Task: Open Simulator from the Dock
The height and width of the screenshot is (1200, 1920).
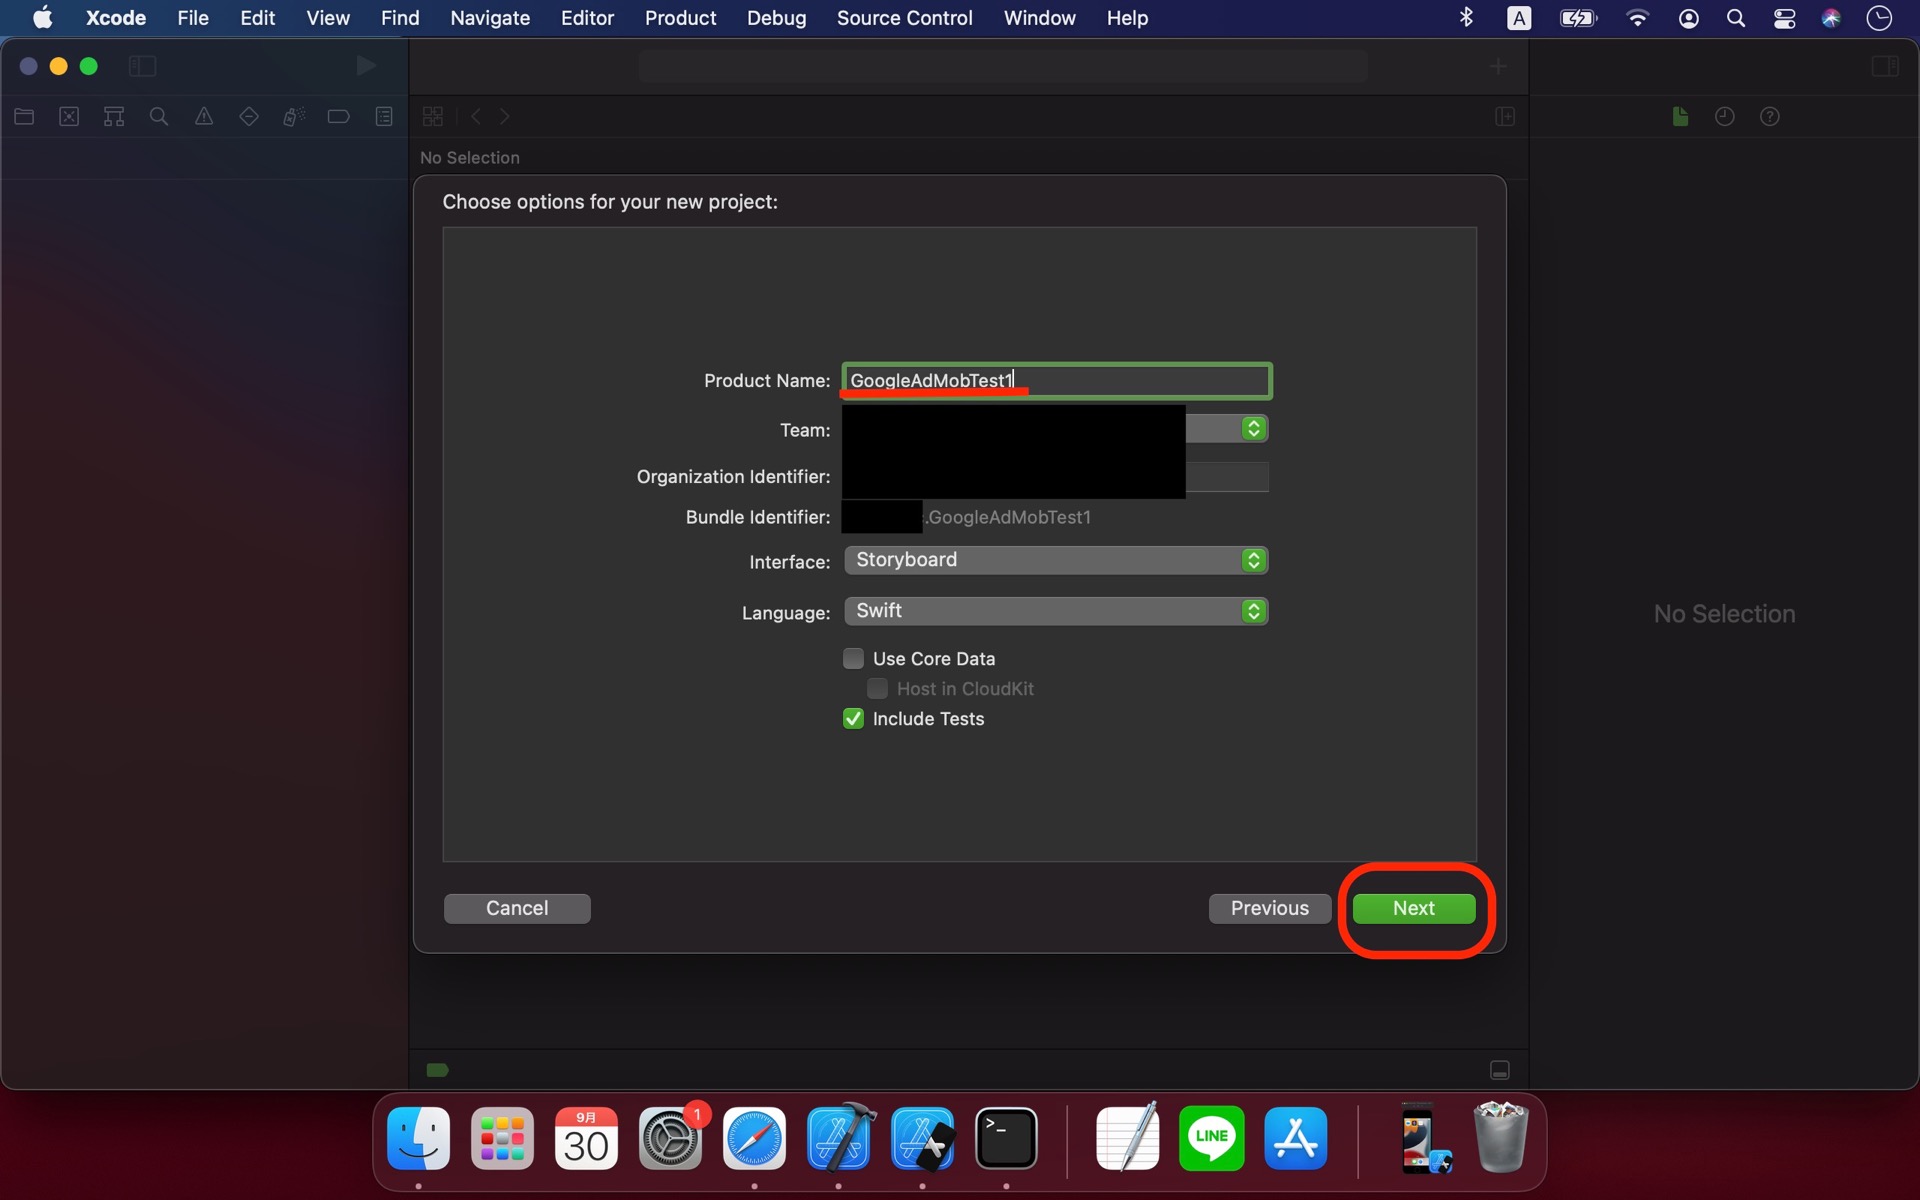Action: coord(923,1138)
